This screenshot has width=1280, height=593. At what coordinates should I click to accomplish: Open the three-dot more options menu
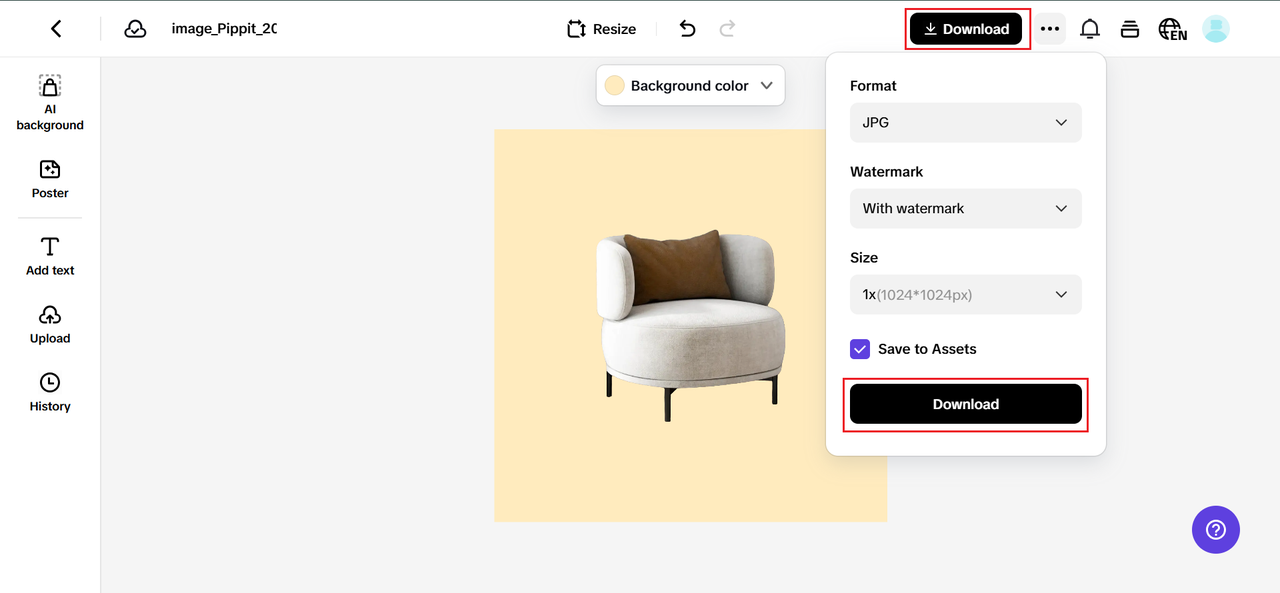click(1049, 29)
